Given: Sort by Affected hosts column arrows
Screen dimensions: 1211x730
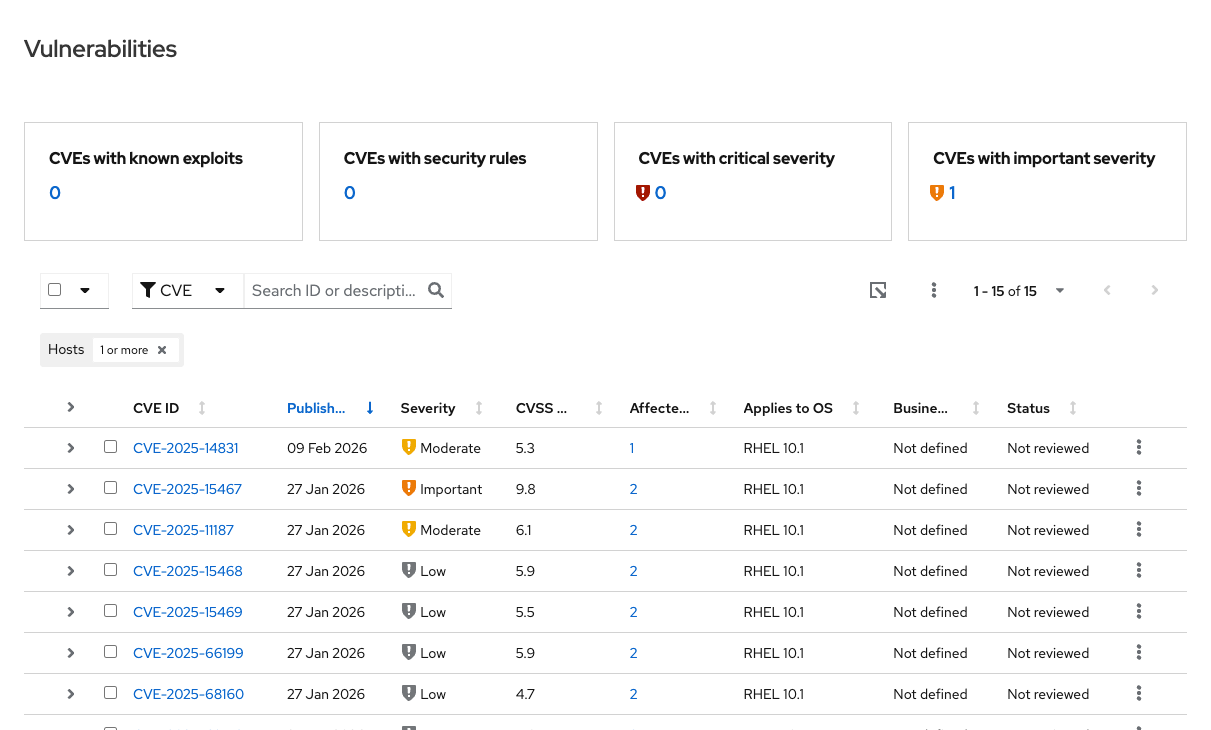Looking at the screenshot, I should tap(713, 408).
